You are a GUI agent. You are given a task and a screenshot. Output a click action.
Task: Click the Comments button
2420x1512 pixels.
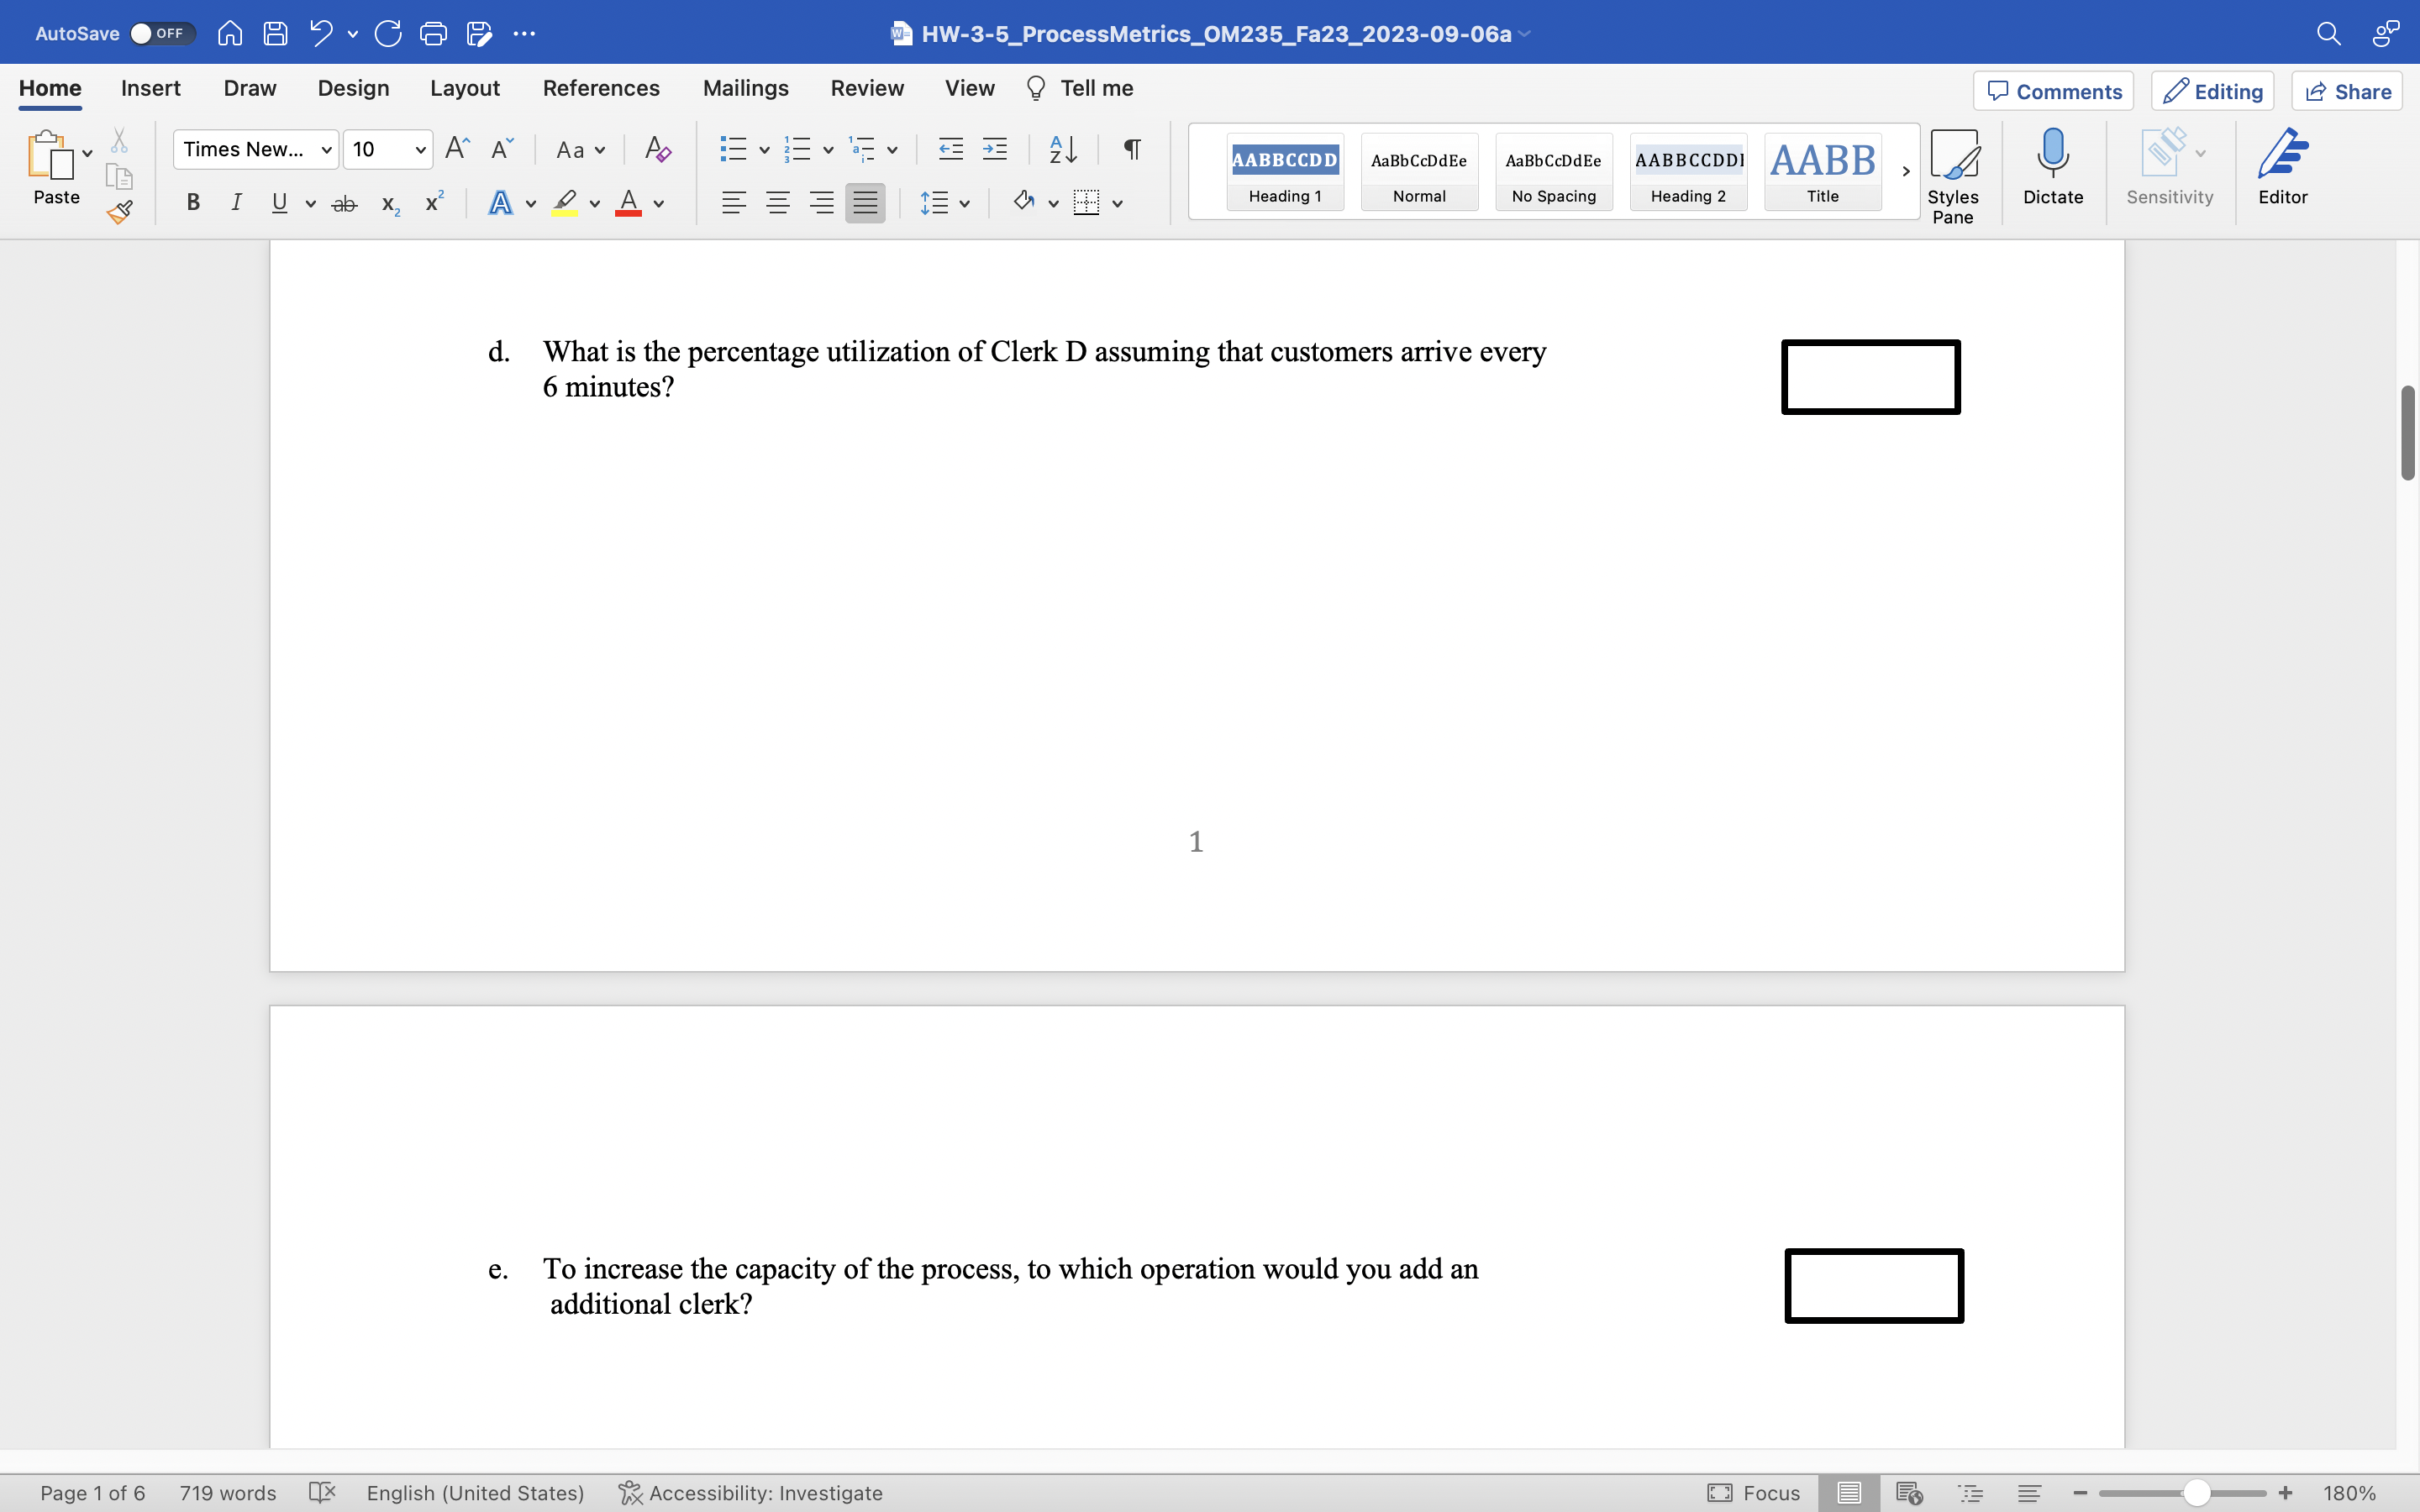(x=2053, y=91)
